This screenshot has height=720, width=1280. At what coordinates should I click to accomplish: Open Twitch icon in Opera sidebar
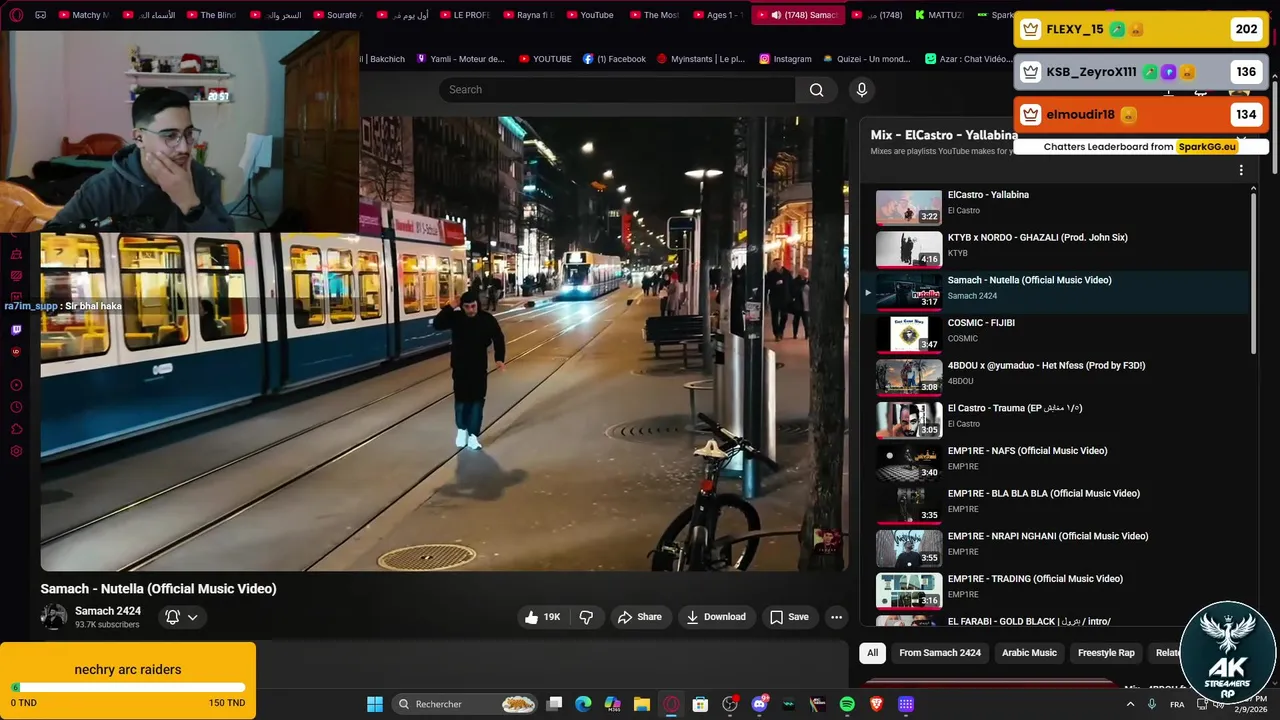(16, 330)
